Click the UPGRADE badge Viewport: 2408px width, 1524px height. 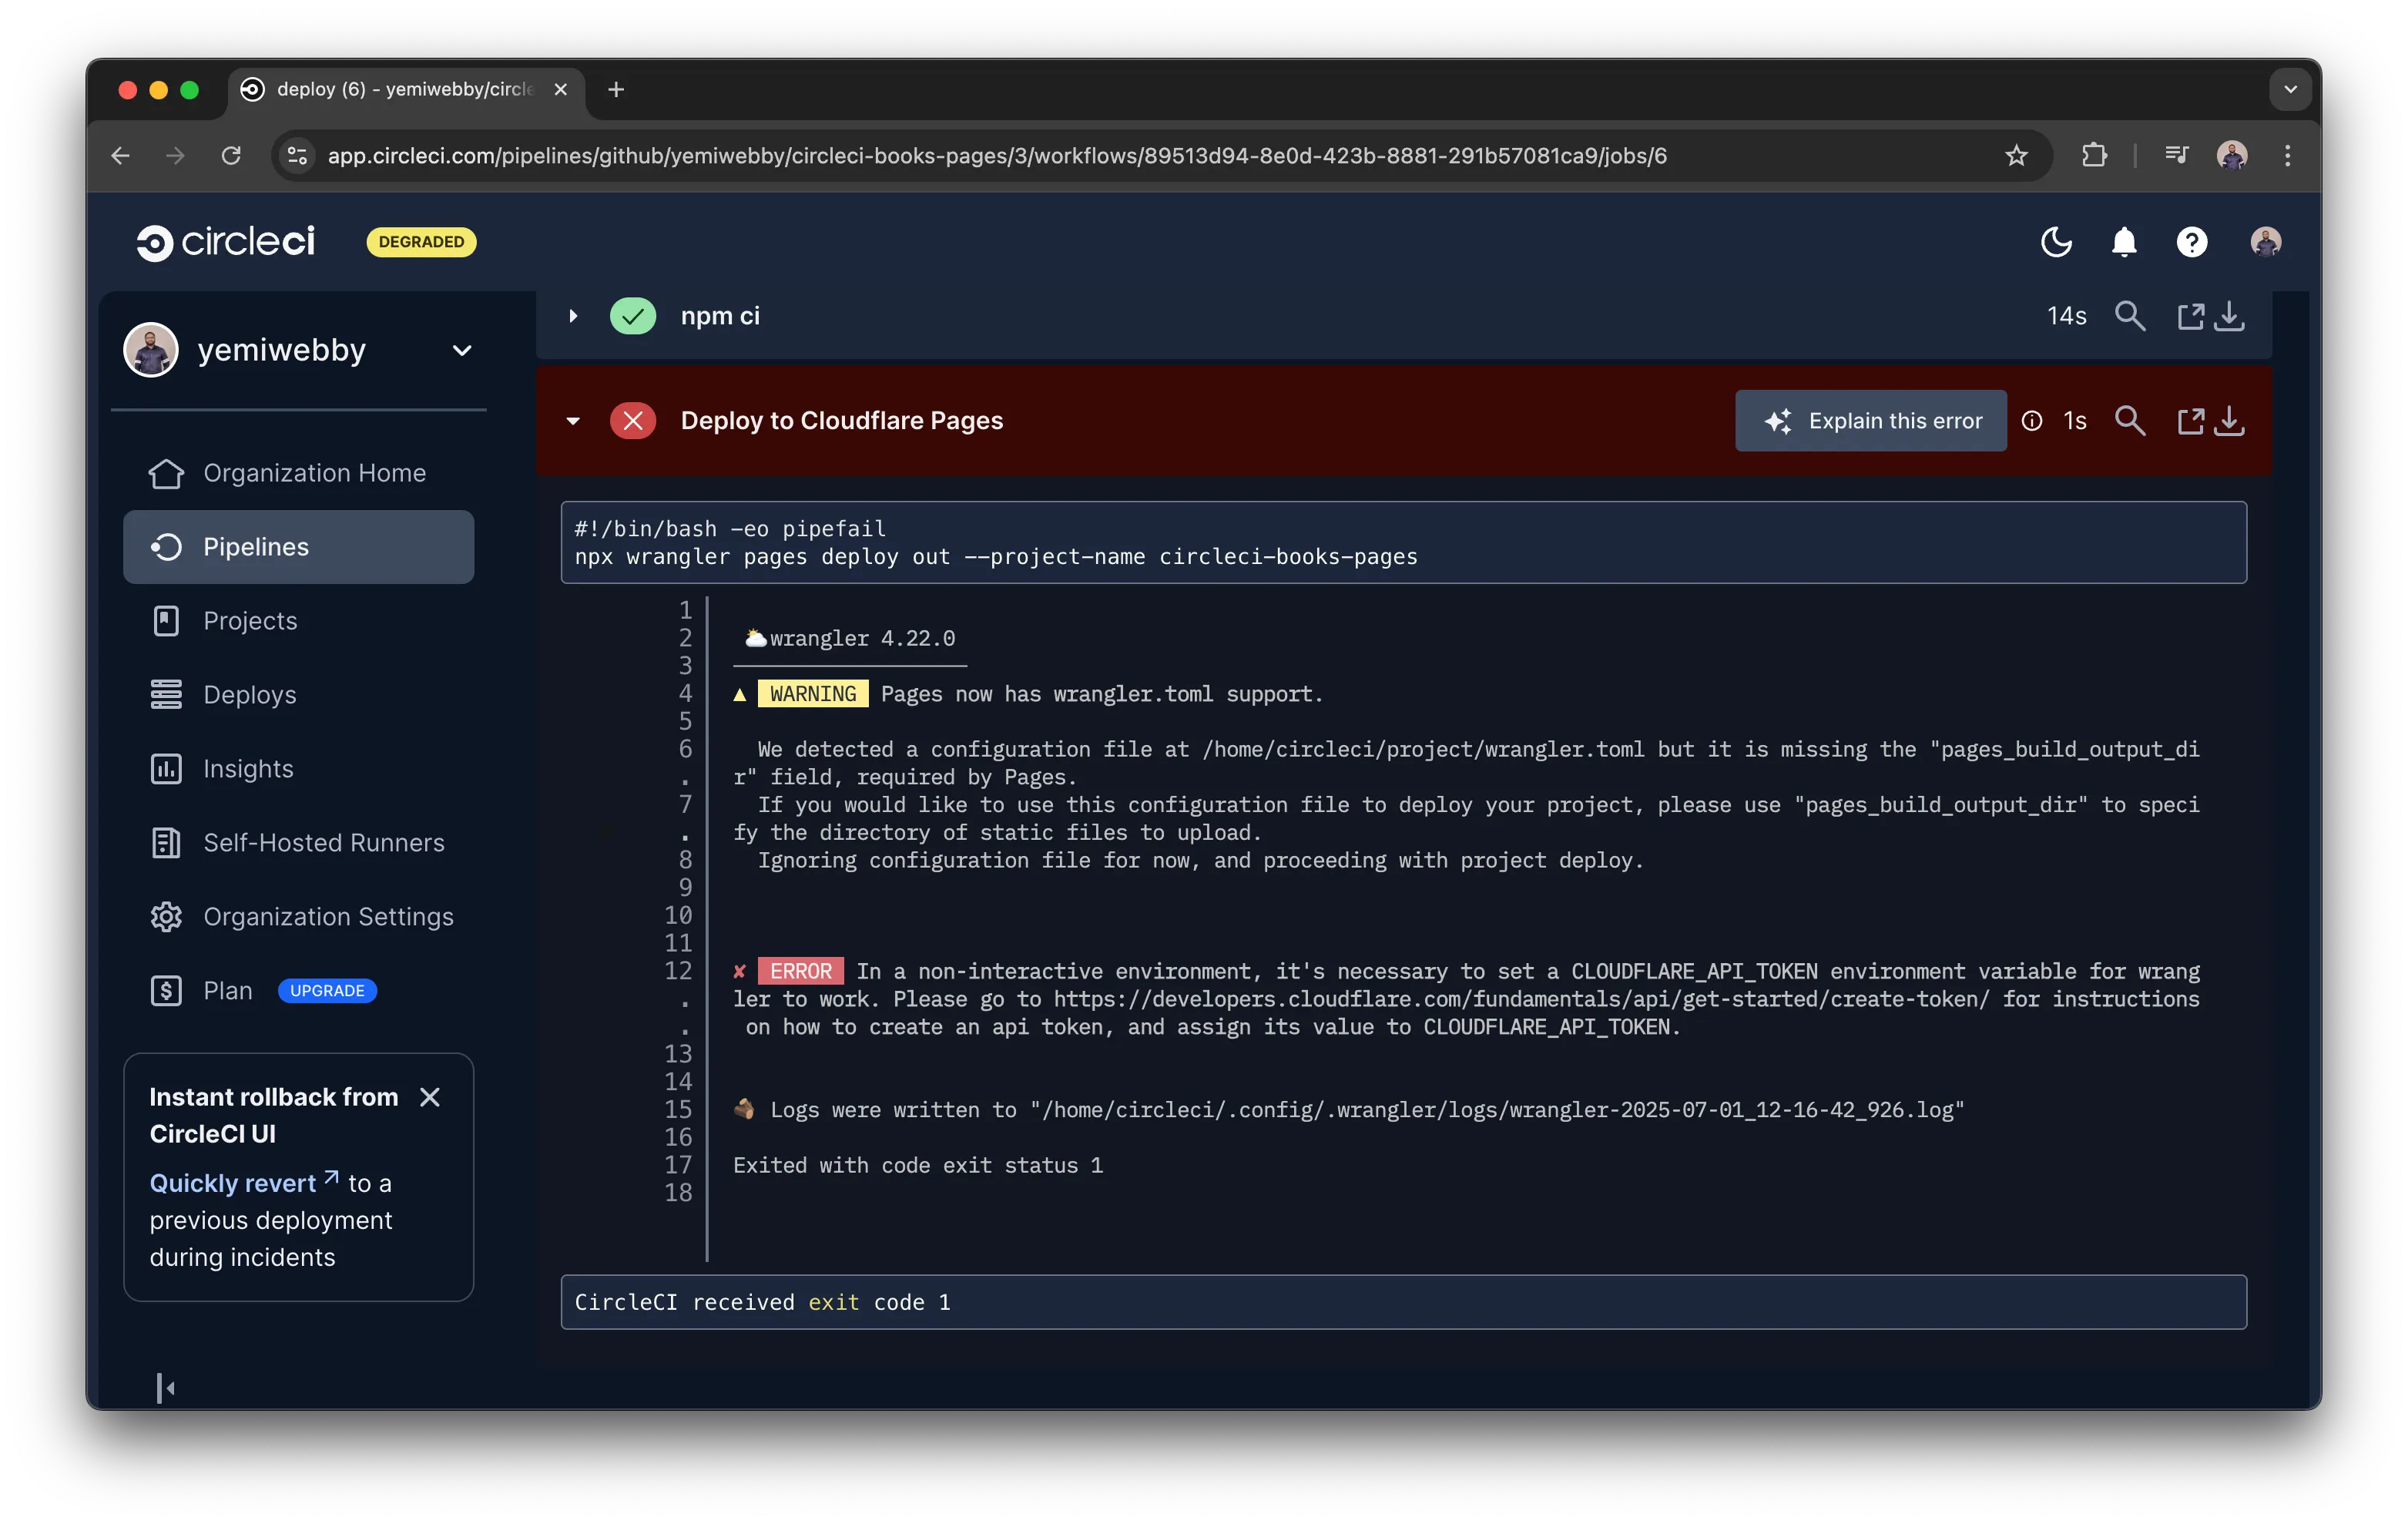[x=327, y=991]
